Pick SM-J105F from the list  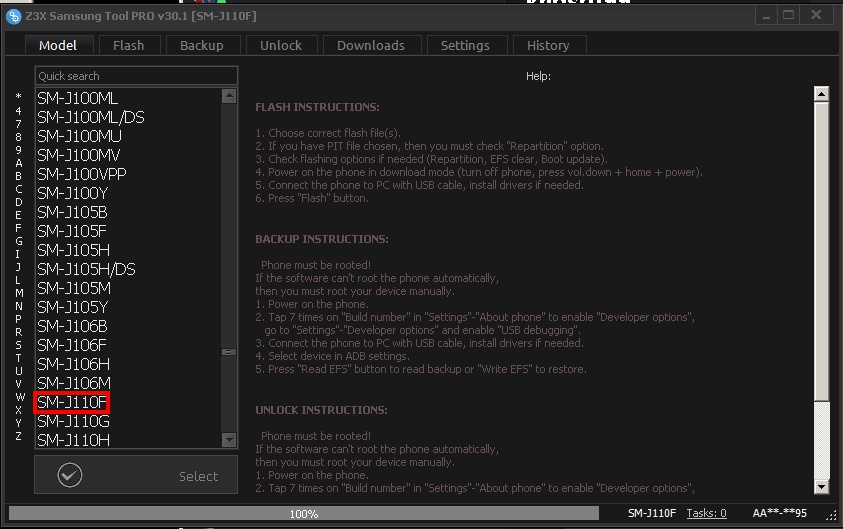[x=72, y=231]
